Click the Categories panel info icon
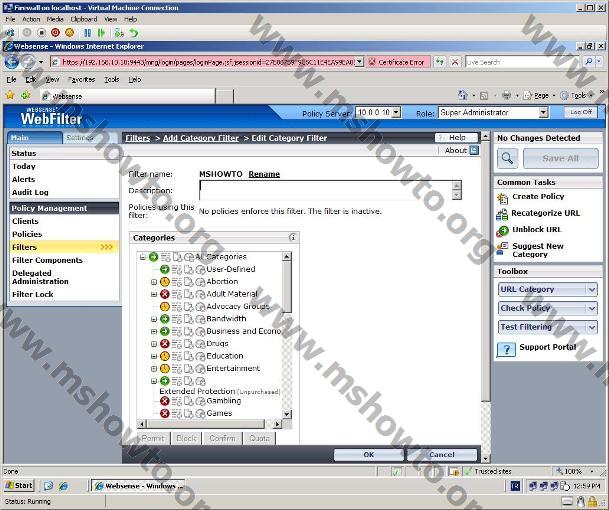 (293, 237)
